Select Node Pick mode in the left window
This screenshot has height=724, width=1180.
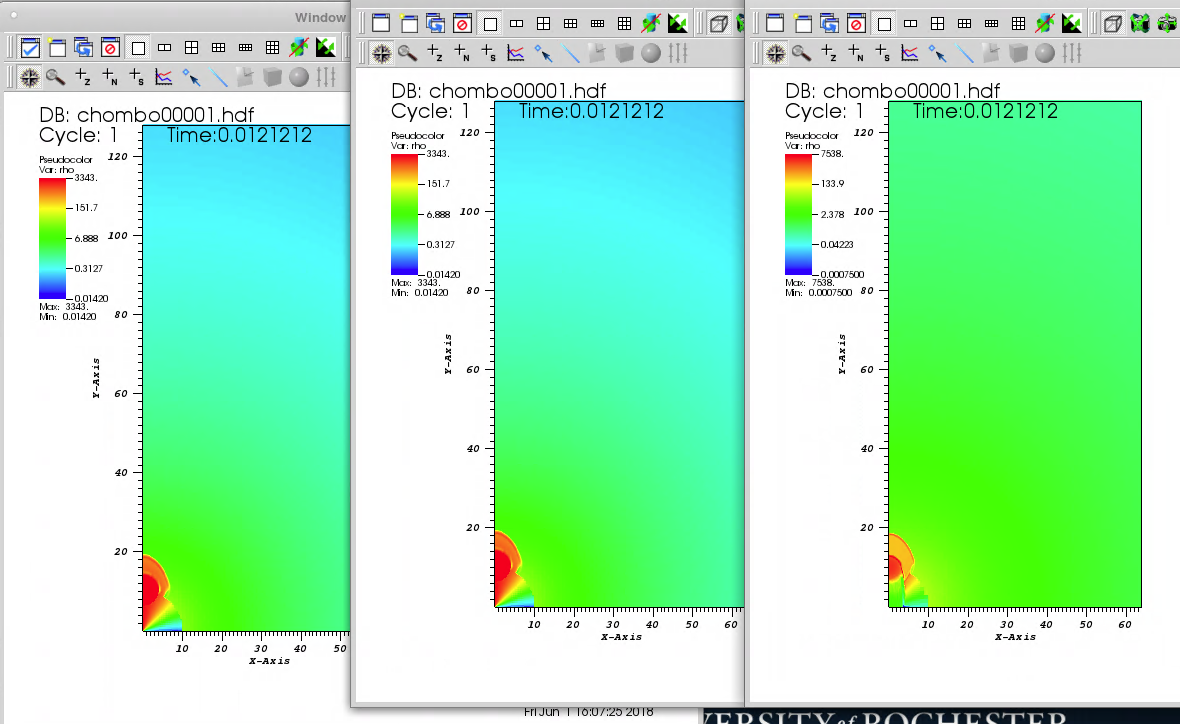[110, 77]
